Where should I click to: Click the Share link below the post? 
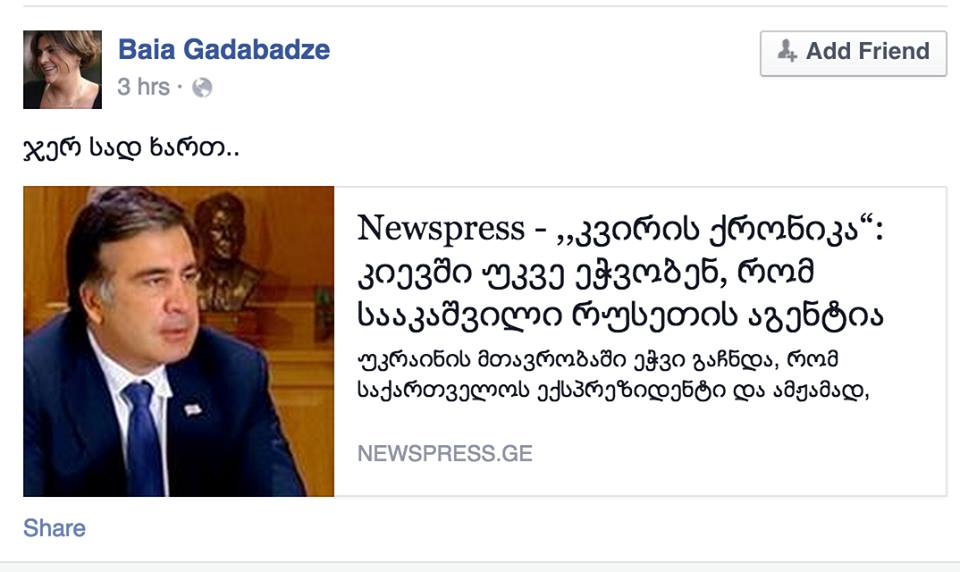pyautogui.click(x=54, y=528)
